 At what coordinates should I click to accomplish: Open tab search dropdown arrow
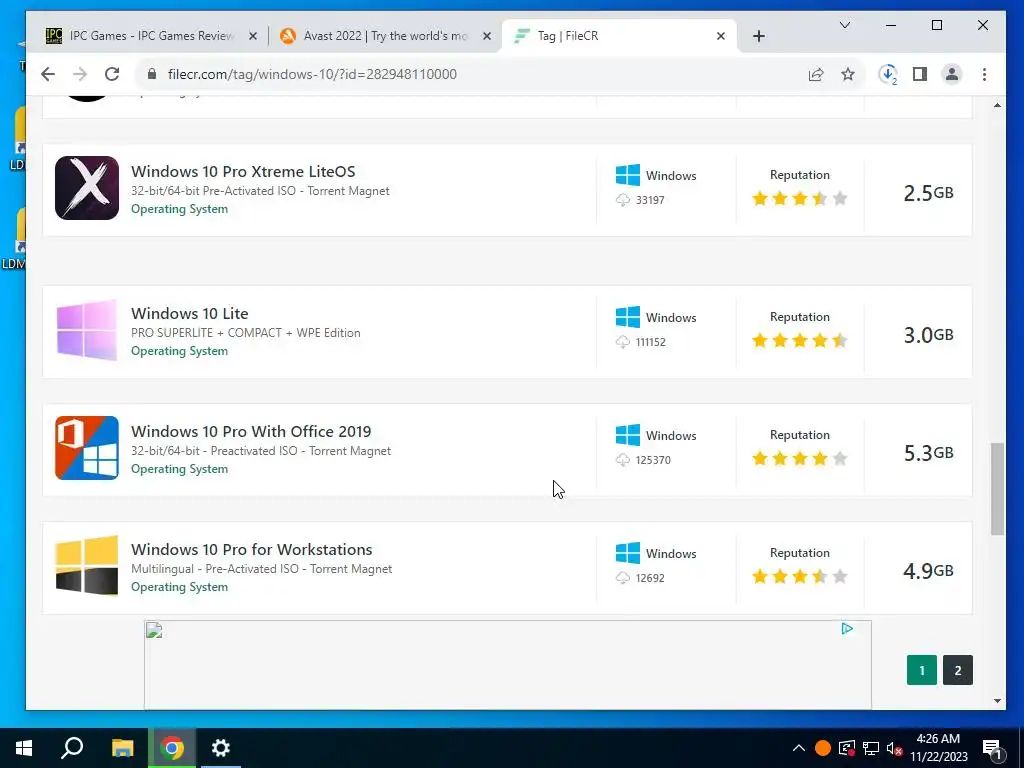tap(844, 25)
